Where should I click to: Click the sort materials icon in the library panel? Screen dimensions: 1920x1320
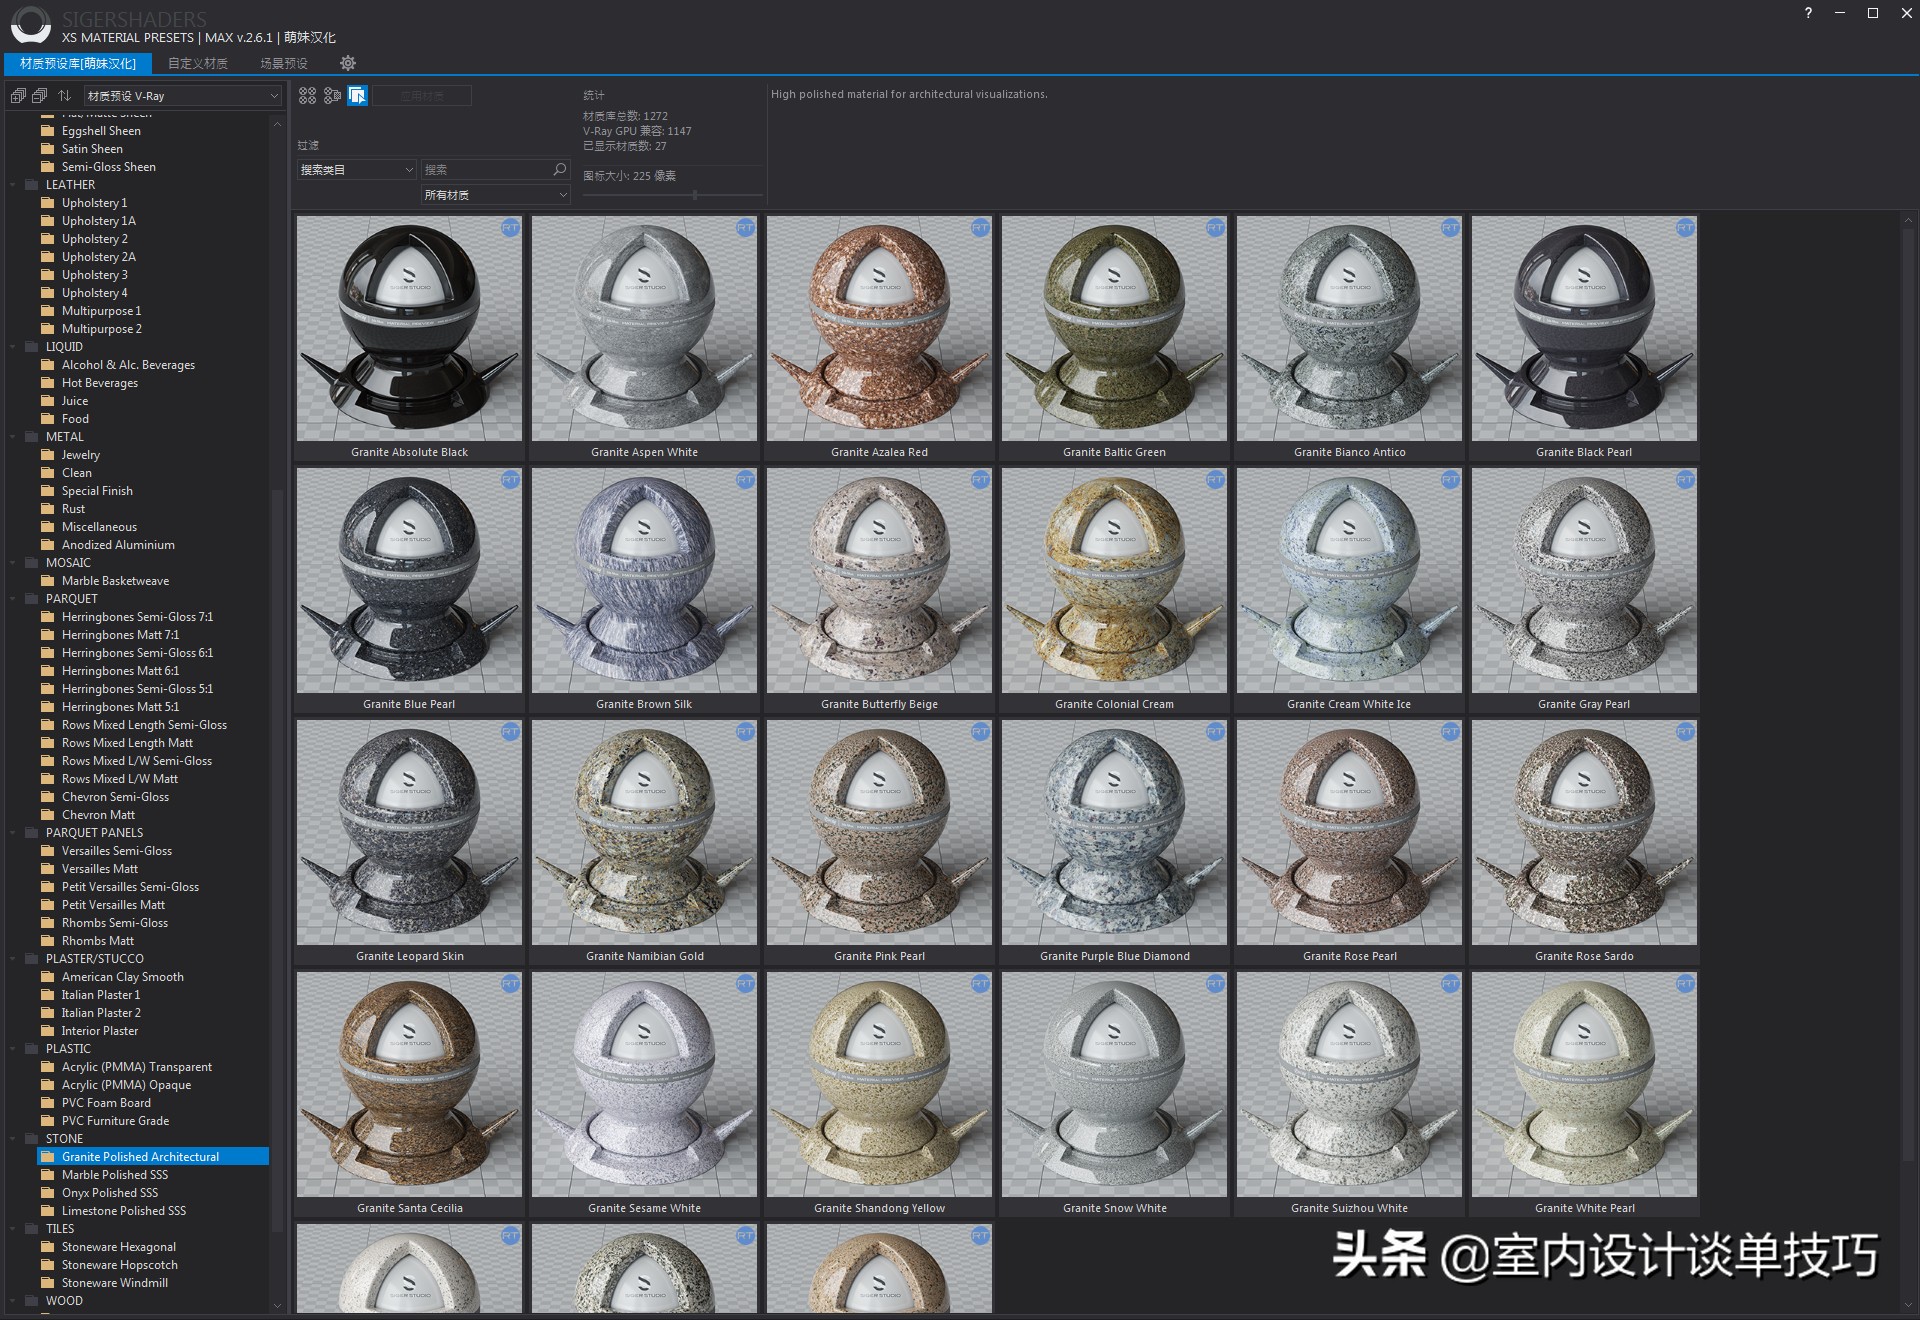pos(64,95)
